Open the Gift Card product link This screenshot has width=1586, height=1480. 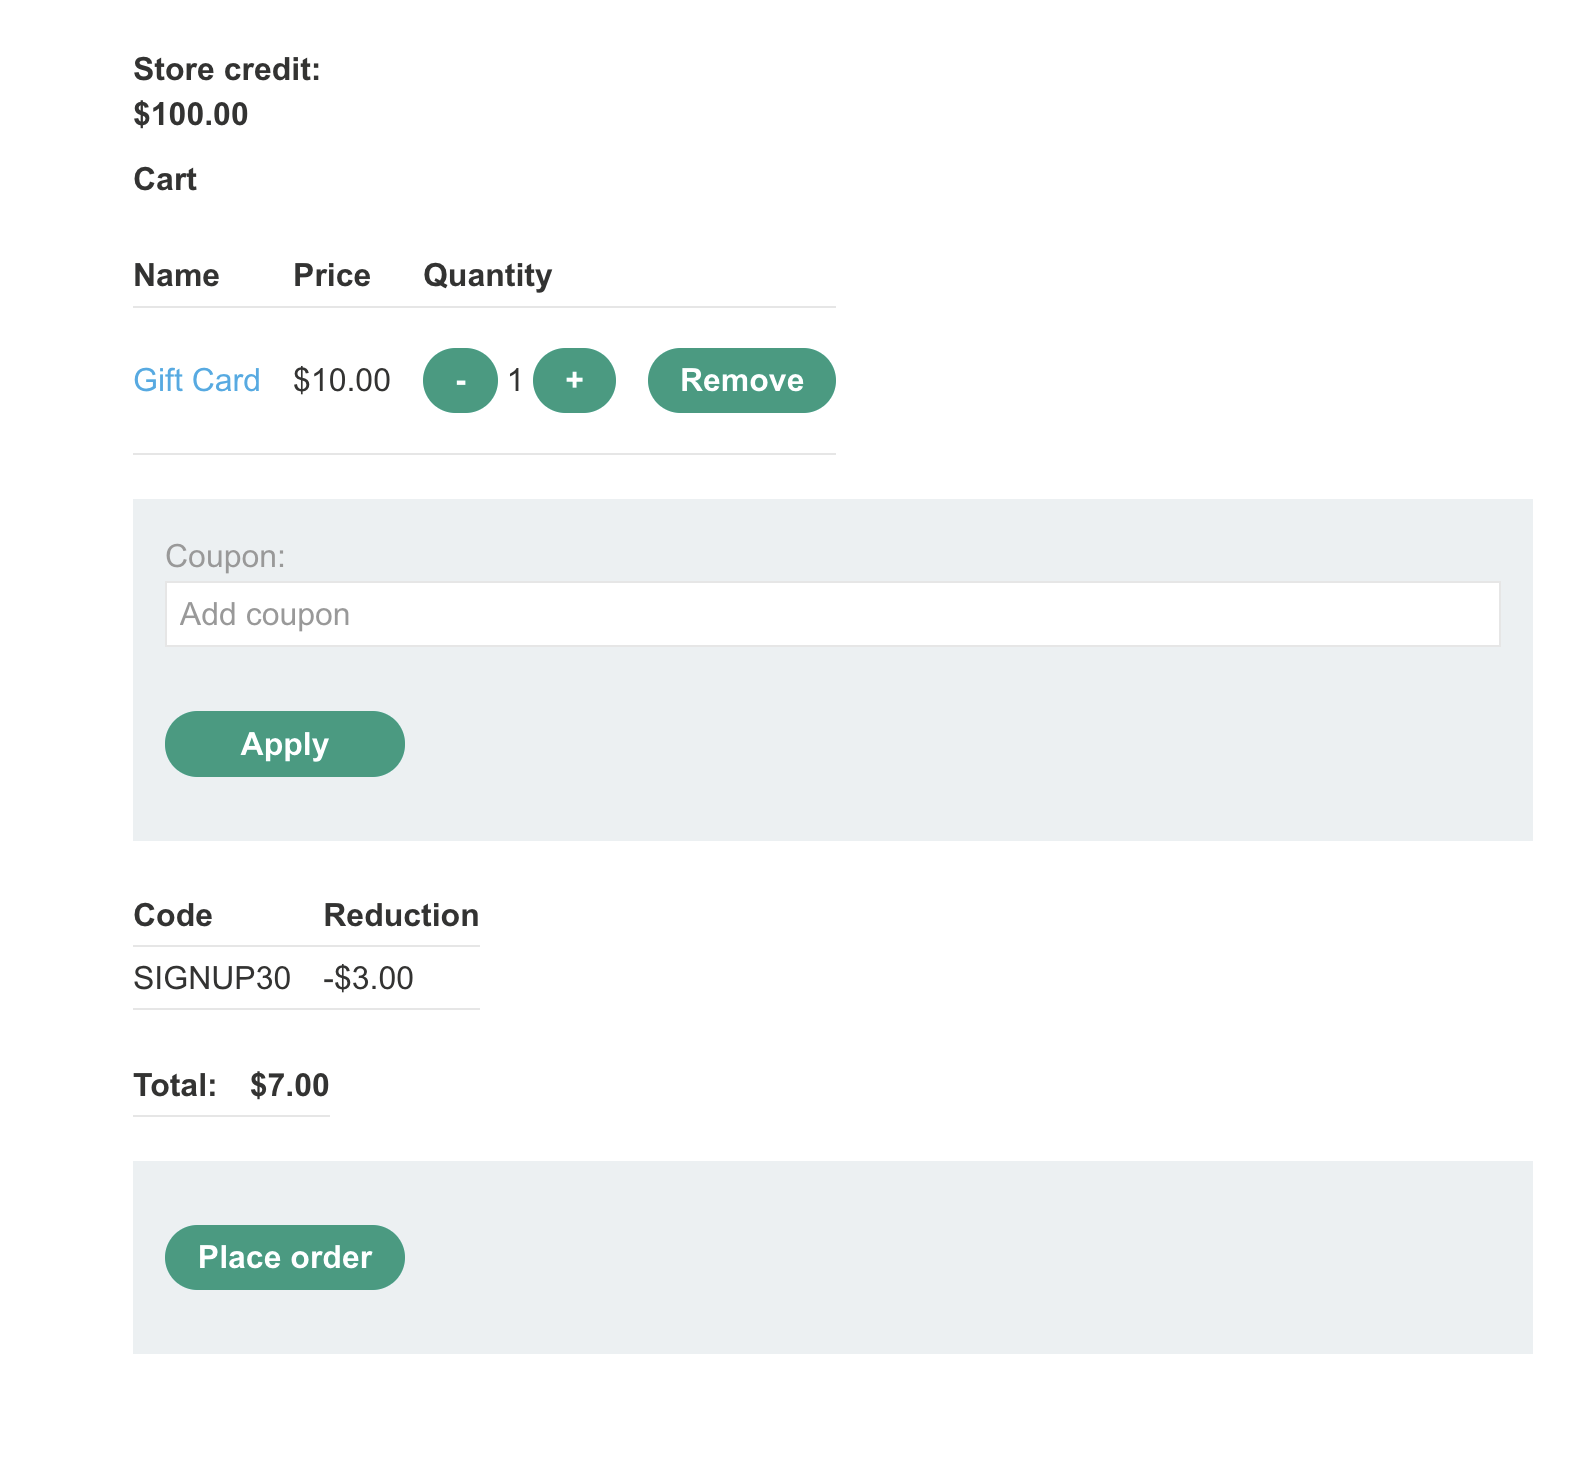(x=197, y=380)
